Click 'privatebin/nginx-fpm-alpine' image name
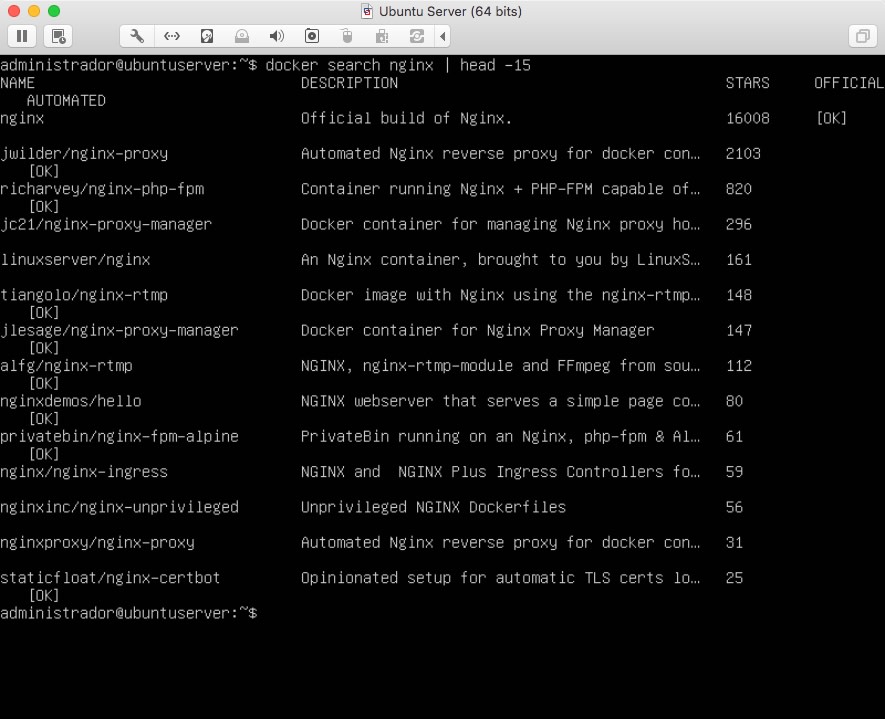The image size is (885, 719). point(119,437)
